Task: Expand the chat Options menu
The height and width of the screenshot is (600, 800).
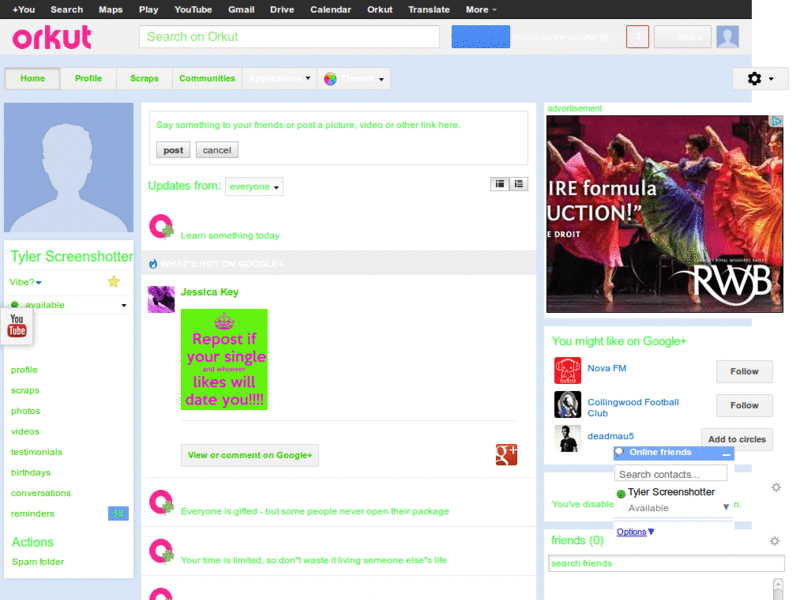Action: click(635, 532)
